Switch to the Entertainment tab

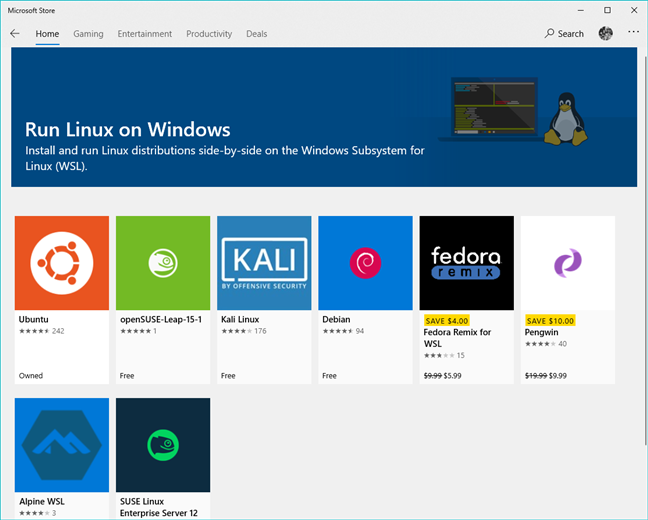145,34
